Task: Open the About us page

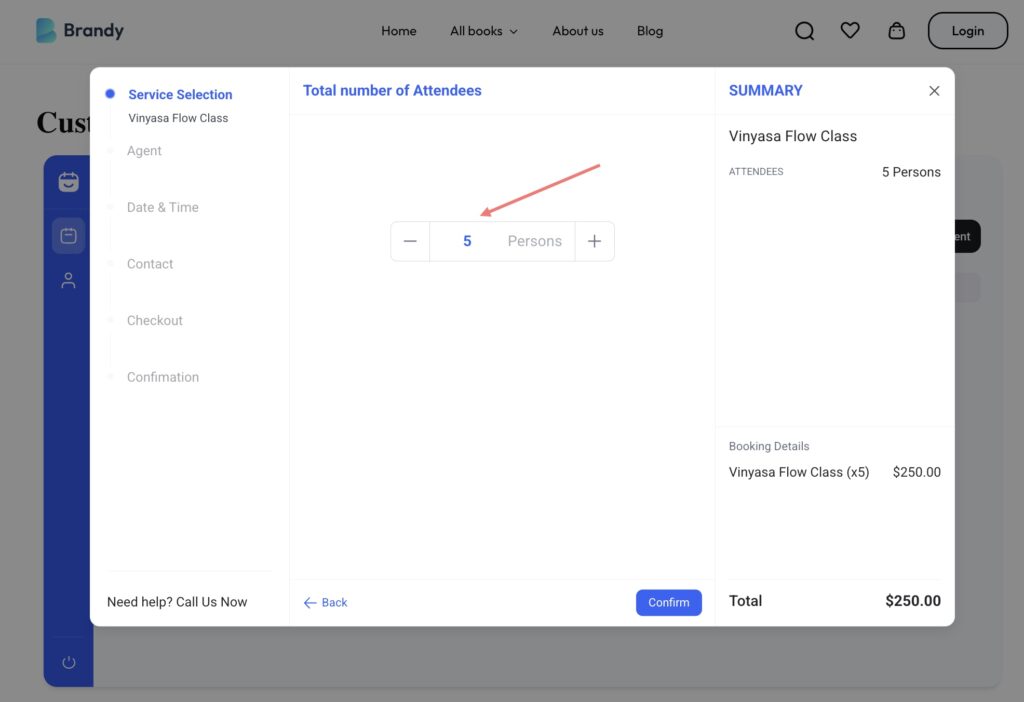Action: [577, 31]
